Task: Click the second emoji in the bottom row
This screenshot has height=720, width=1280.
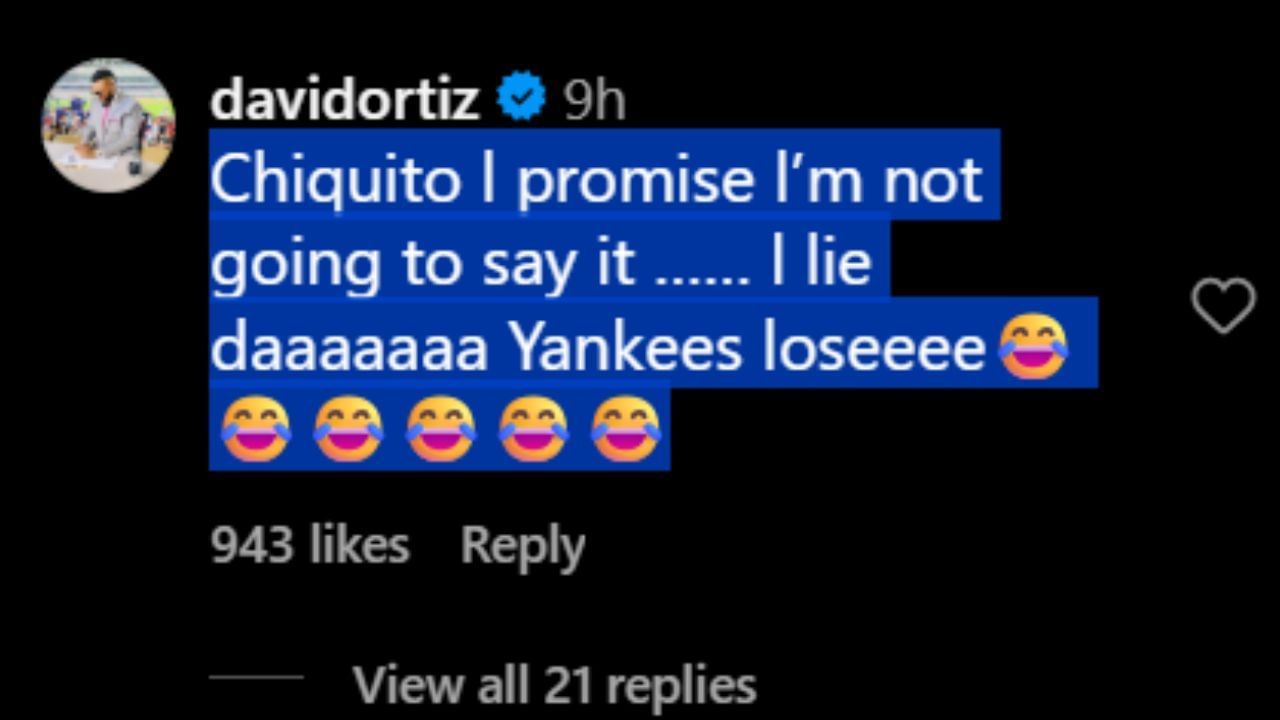Action: click(348, 429)
